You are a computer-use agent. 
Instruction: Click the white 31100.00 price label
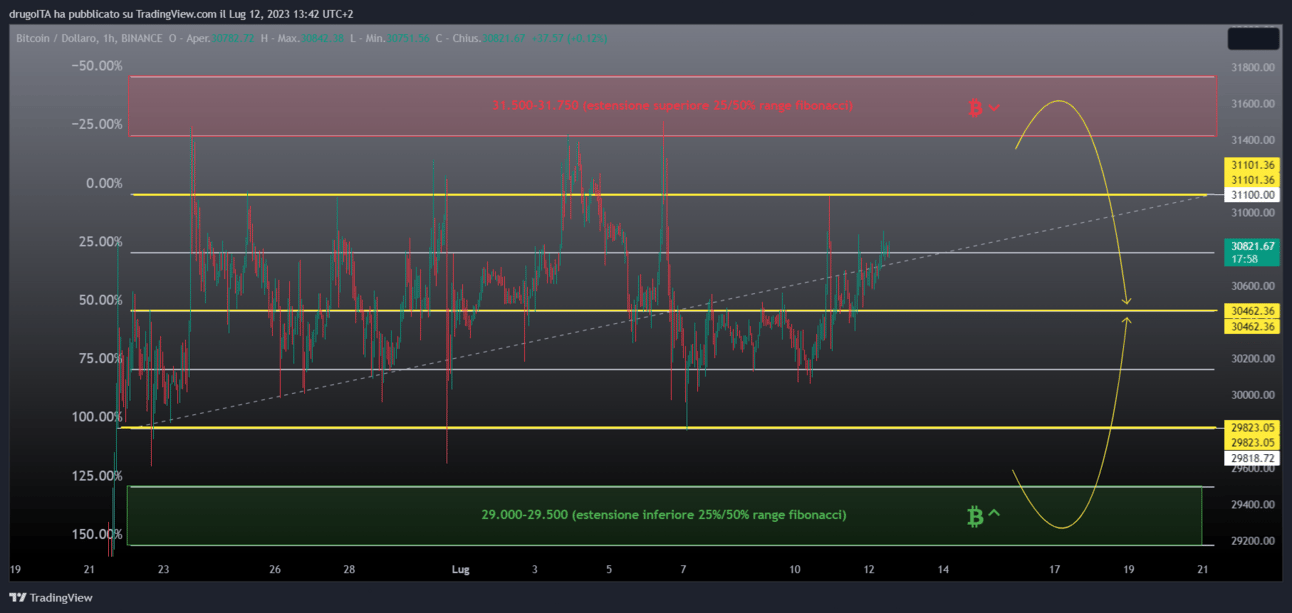(1252, 195)
